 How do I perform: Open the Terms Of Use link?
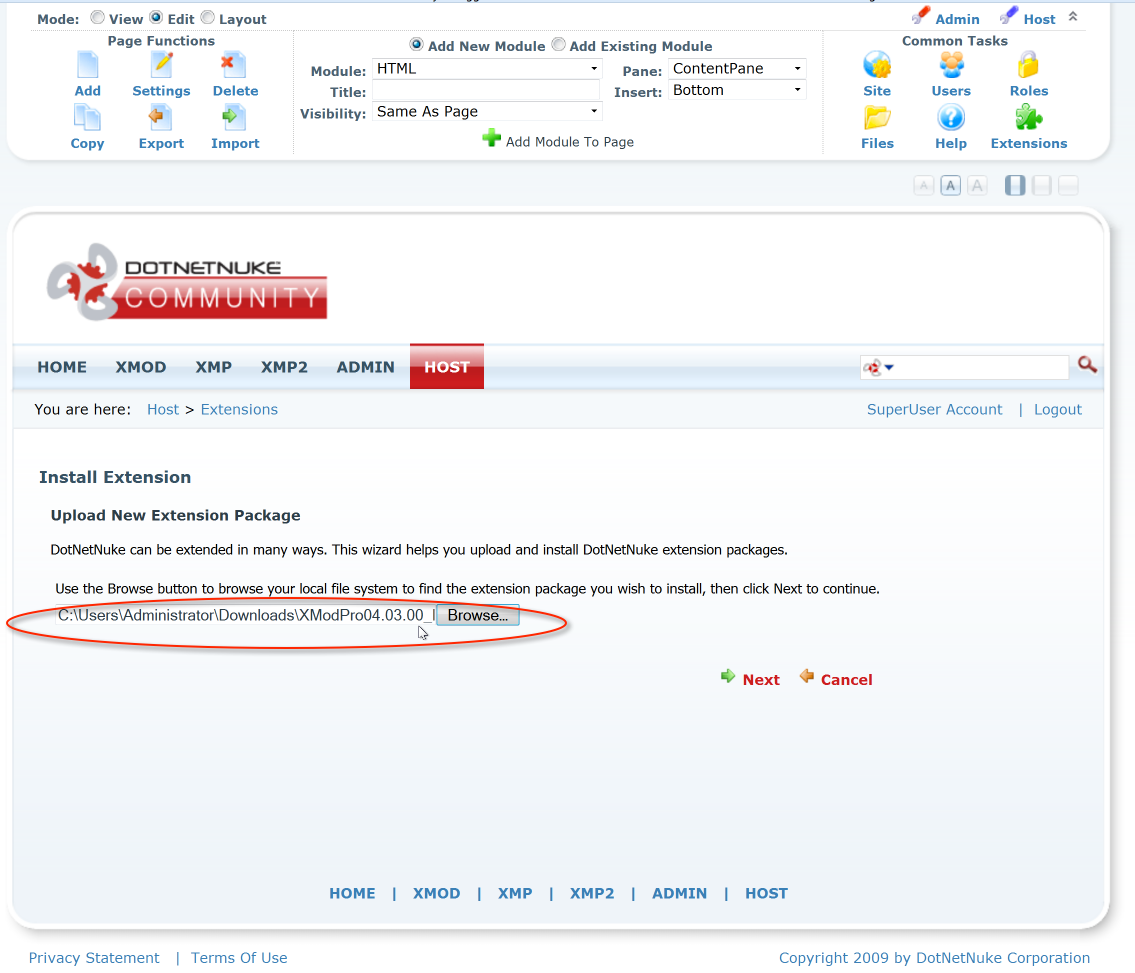coord(239,958)
